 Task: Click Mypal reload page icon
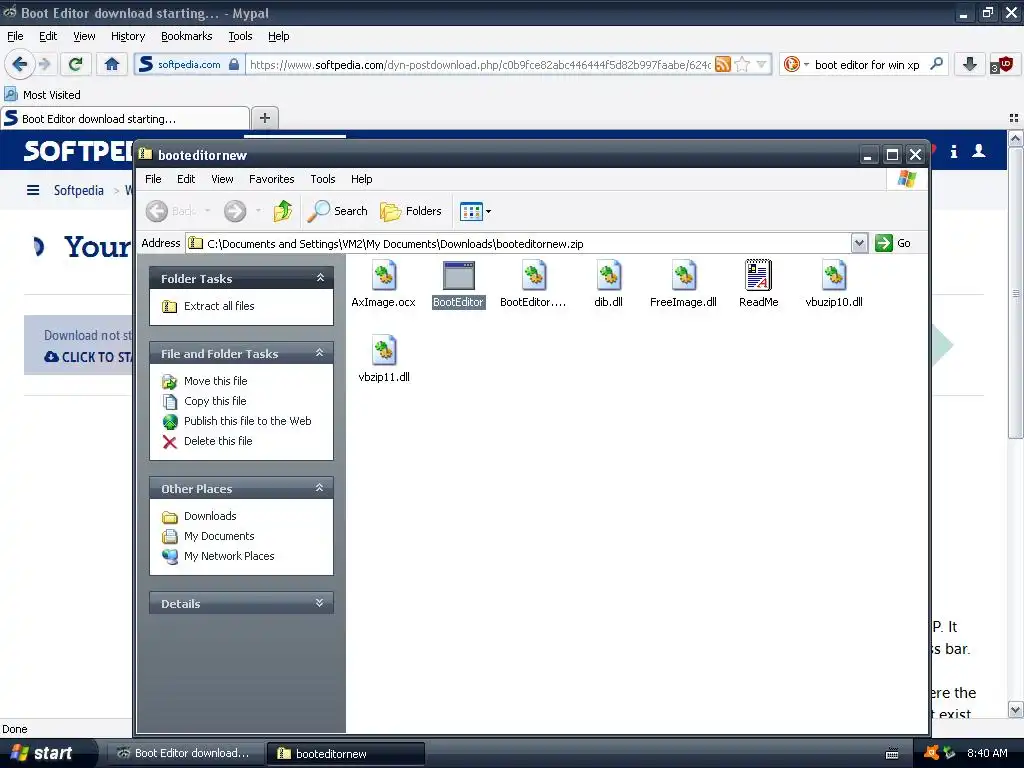click(x=76, y=64)
